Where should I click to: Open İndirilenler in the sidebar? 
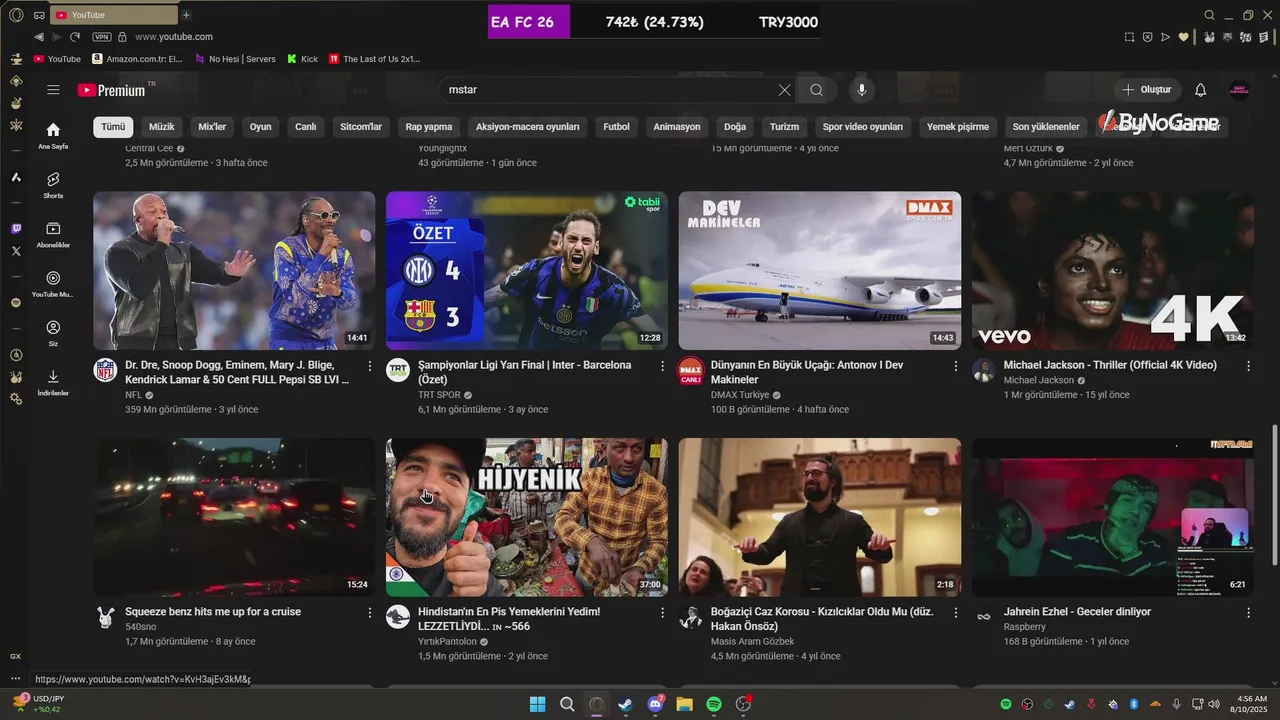[53, 382]
